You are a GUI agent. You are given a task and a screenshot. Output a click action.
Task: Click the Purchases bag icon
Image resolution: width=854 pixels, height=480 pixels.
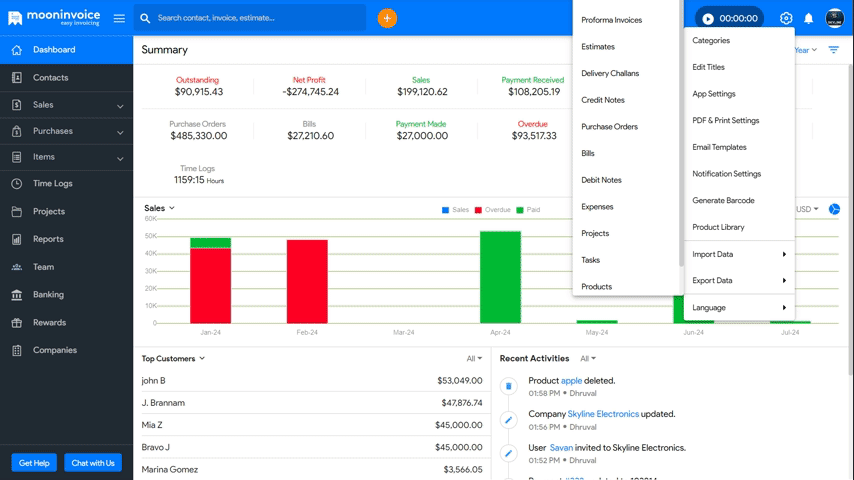17,131
